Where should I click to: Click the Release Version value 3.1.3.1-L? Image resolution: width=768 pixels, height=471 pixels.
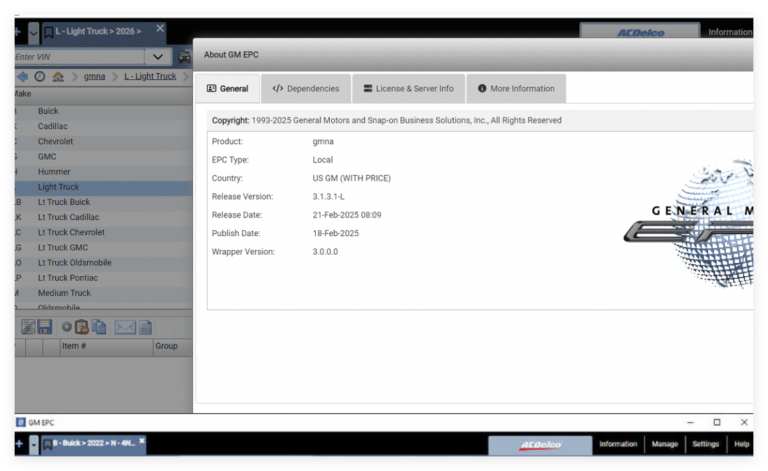pos(328,197)
